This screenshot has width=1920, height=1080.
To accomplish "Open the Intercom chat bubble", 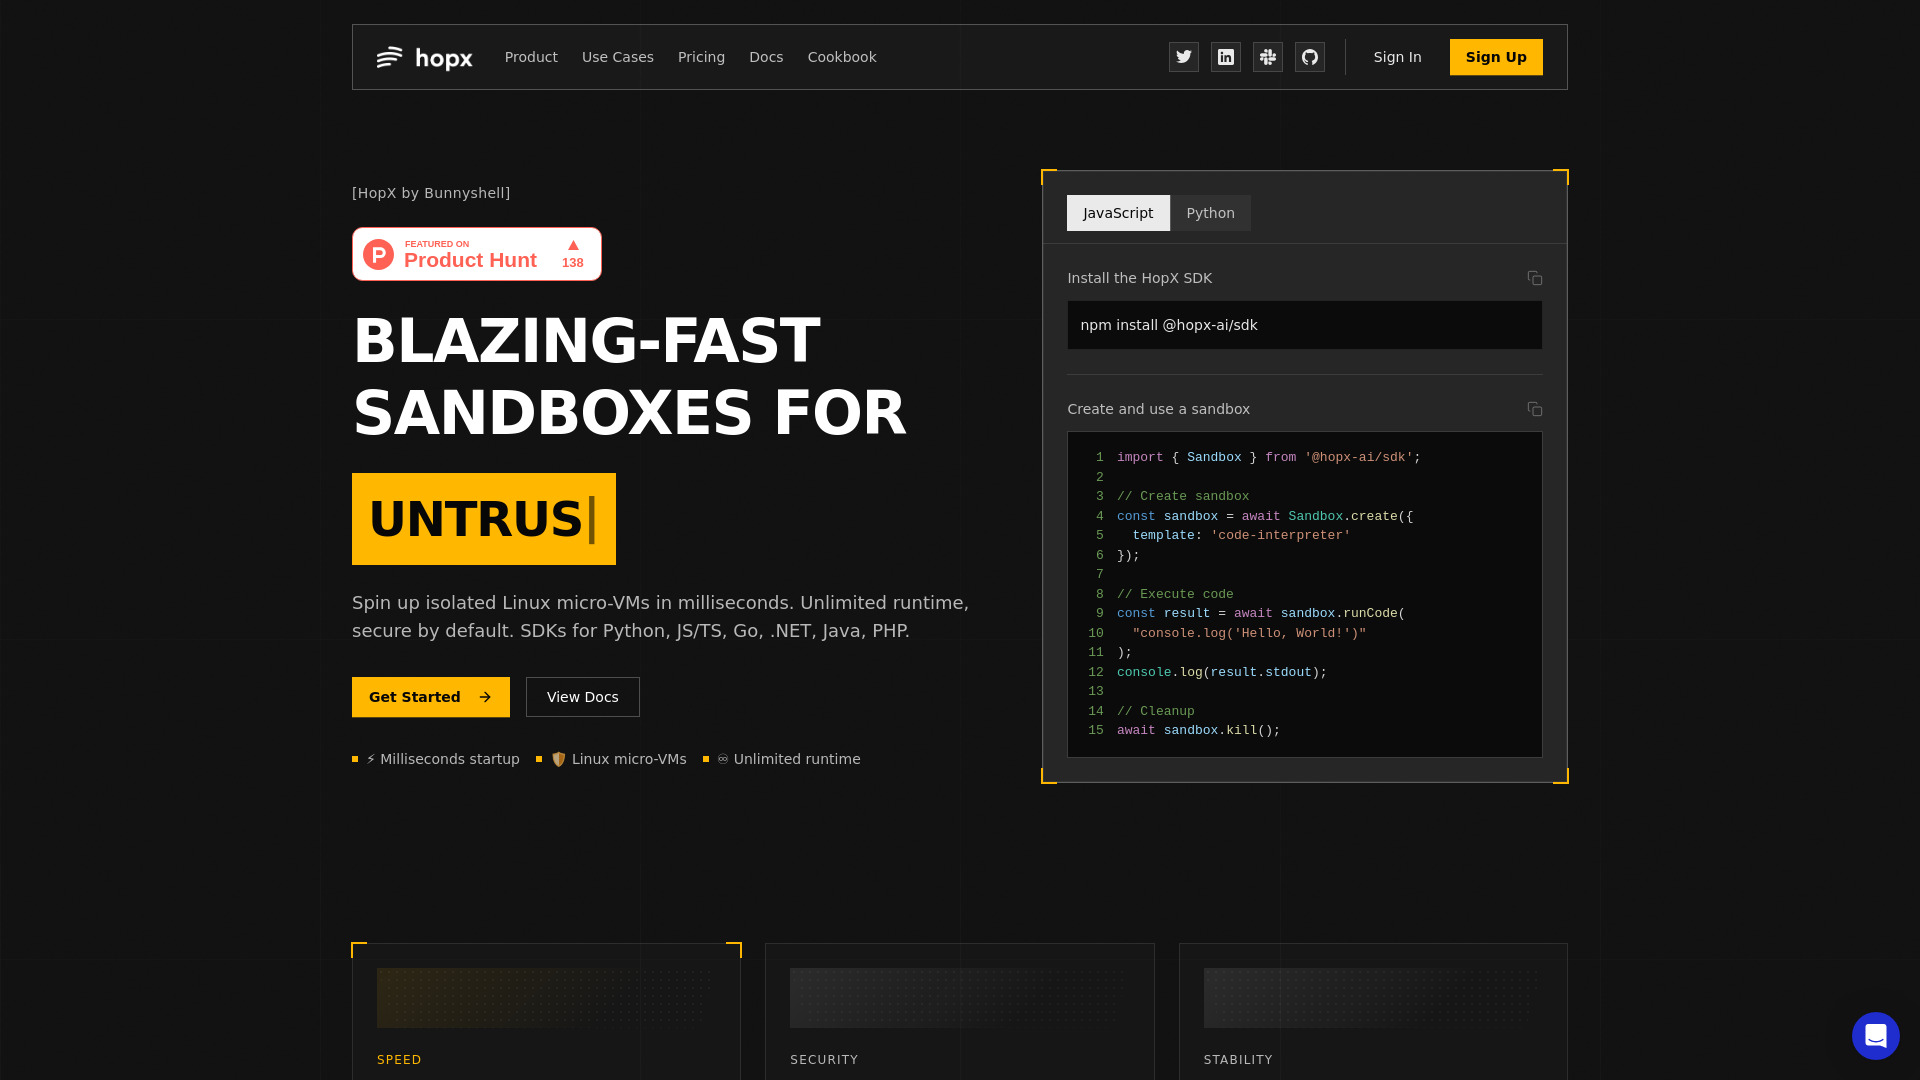I will point(1875,1035).
